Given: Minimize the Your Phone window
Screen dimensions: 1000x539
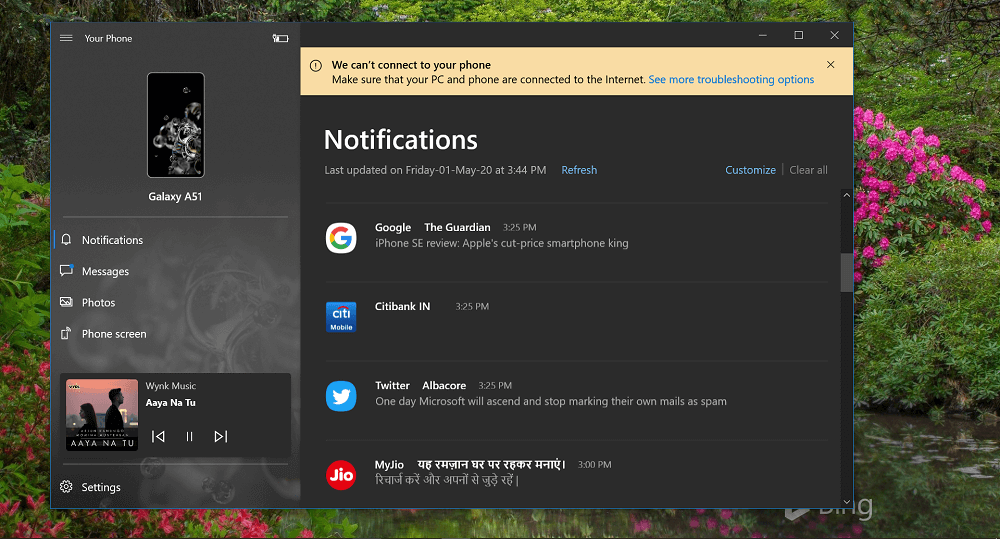Looking at the screenshot, I should click(x=763, y=35).
